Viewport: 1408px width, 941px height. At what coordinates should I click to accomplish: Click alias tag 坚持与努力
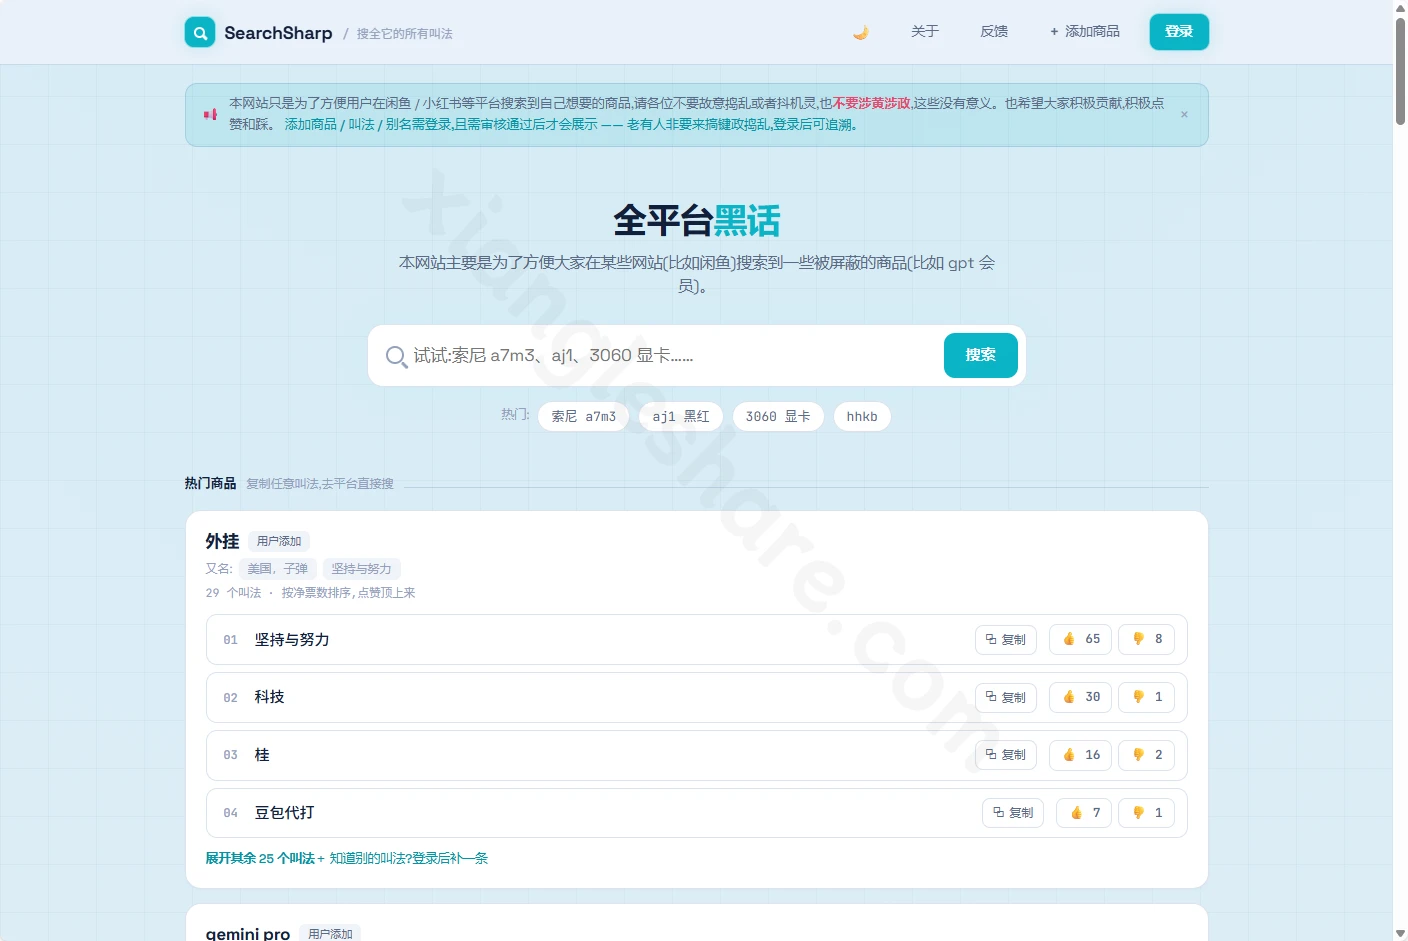[x=362, y=568]
